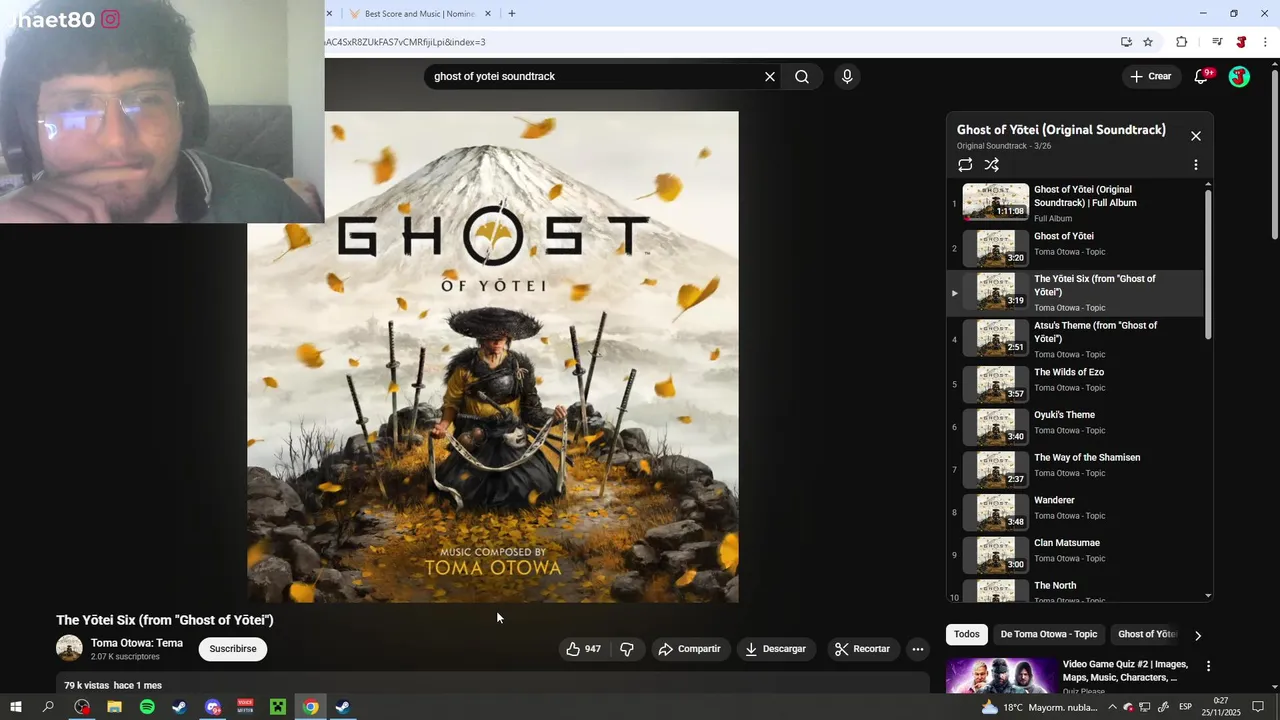1280x720 pixels.
Task: Select the De Toma Otowa - Topic chip
Action: click(1049, 634)
